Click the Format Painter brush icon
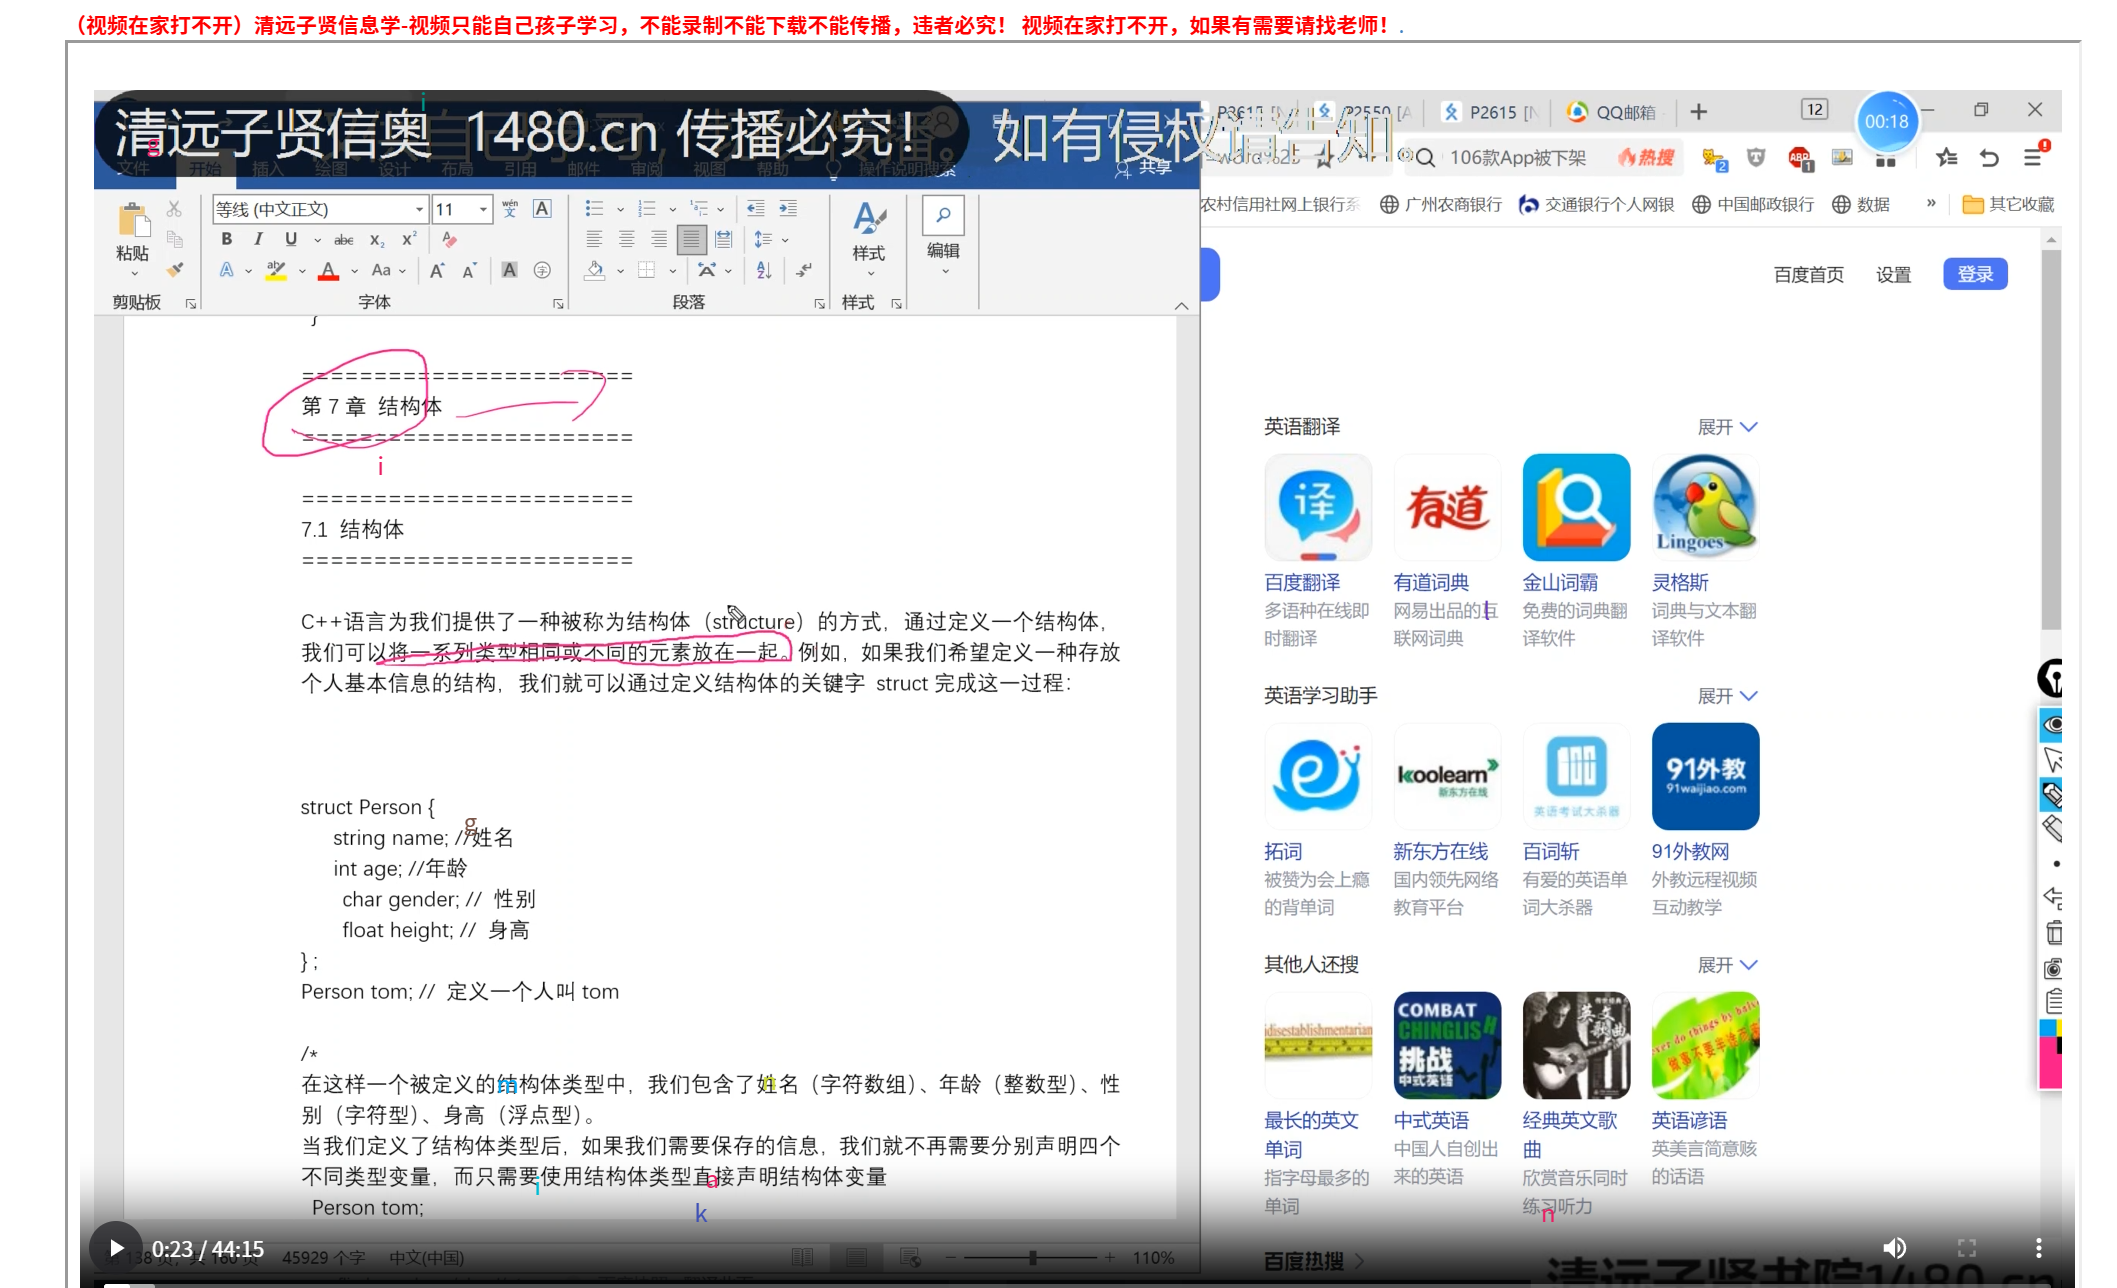Image resolution: width=2117 pixels, height=1288 pixels. (175, 270)
